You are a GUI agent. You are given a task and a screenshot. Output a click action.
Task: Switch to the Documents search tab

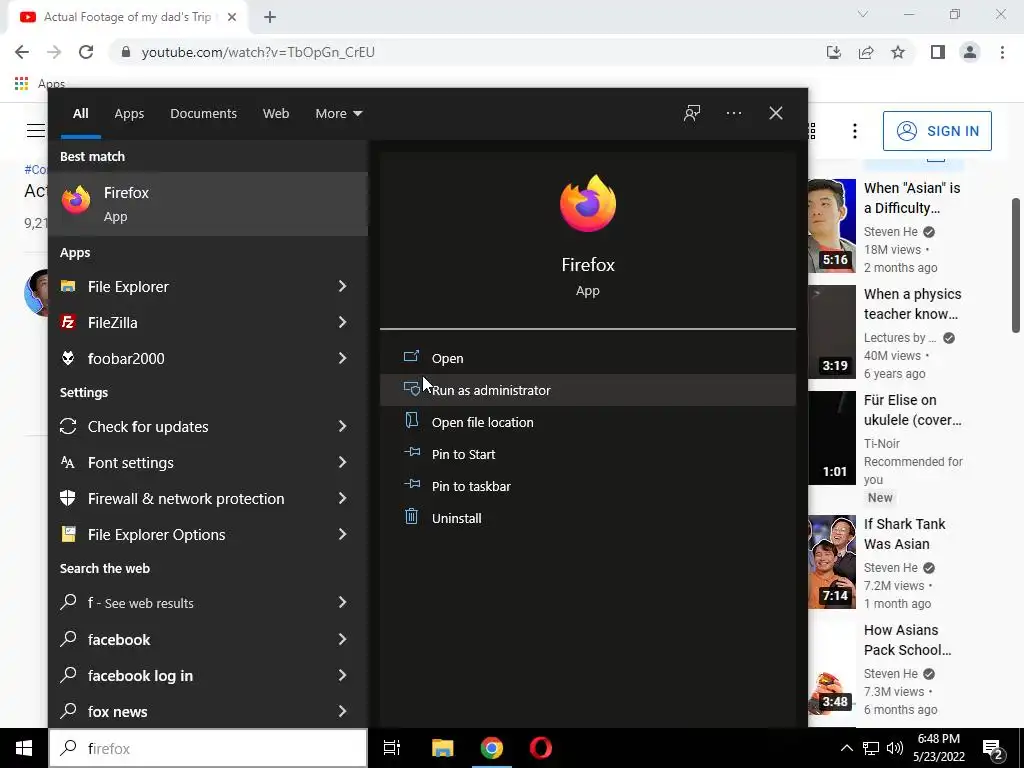point(203,114)
